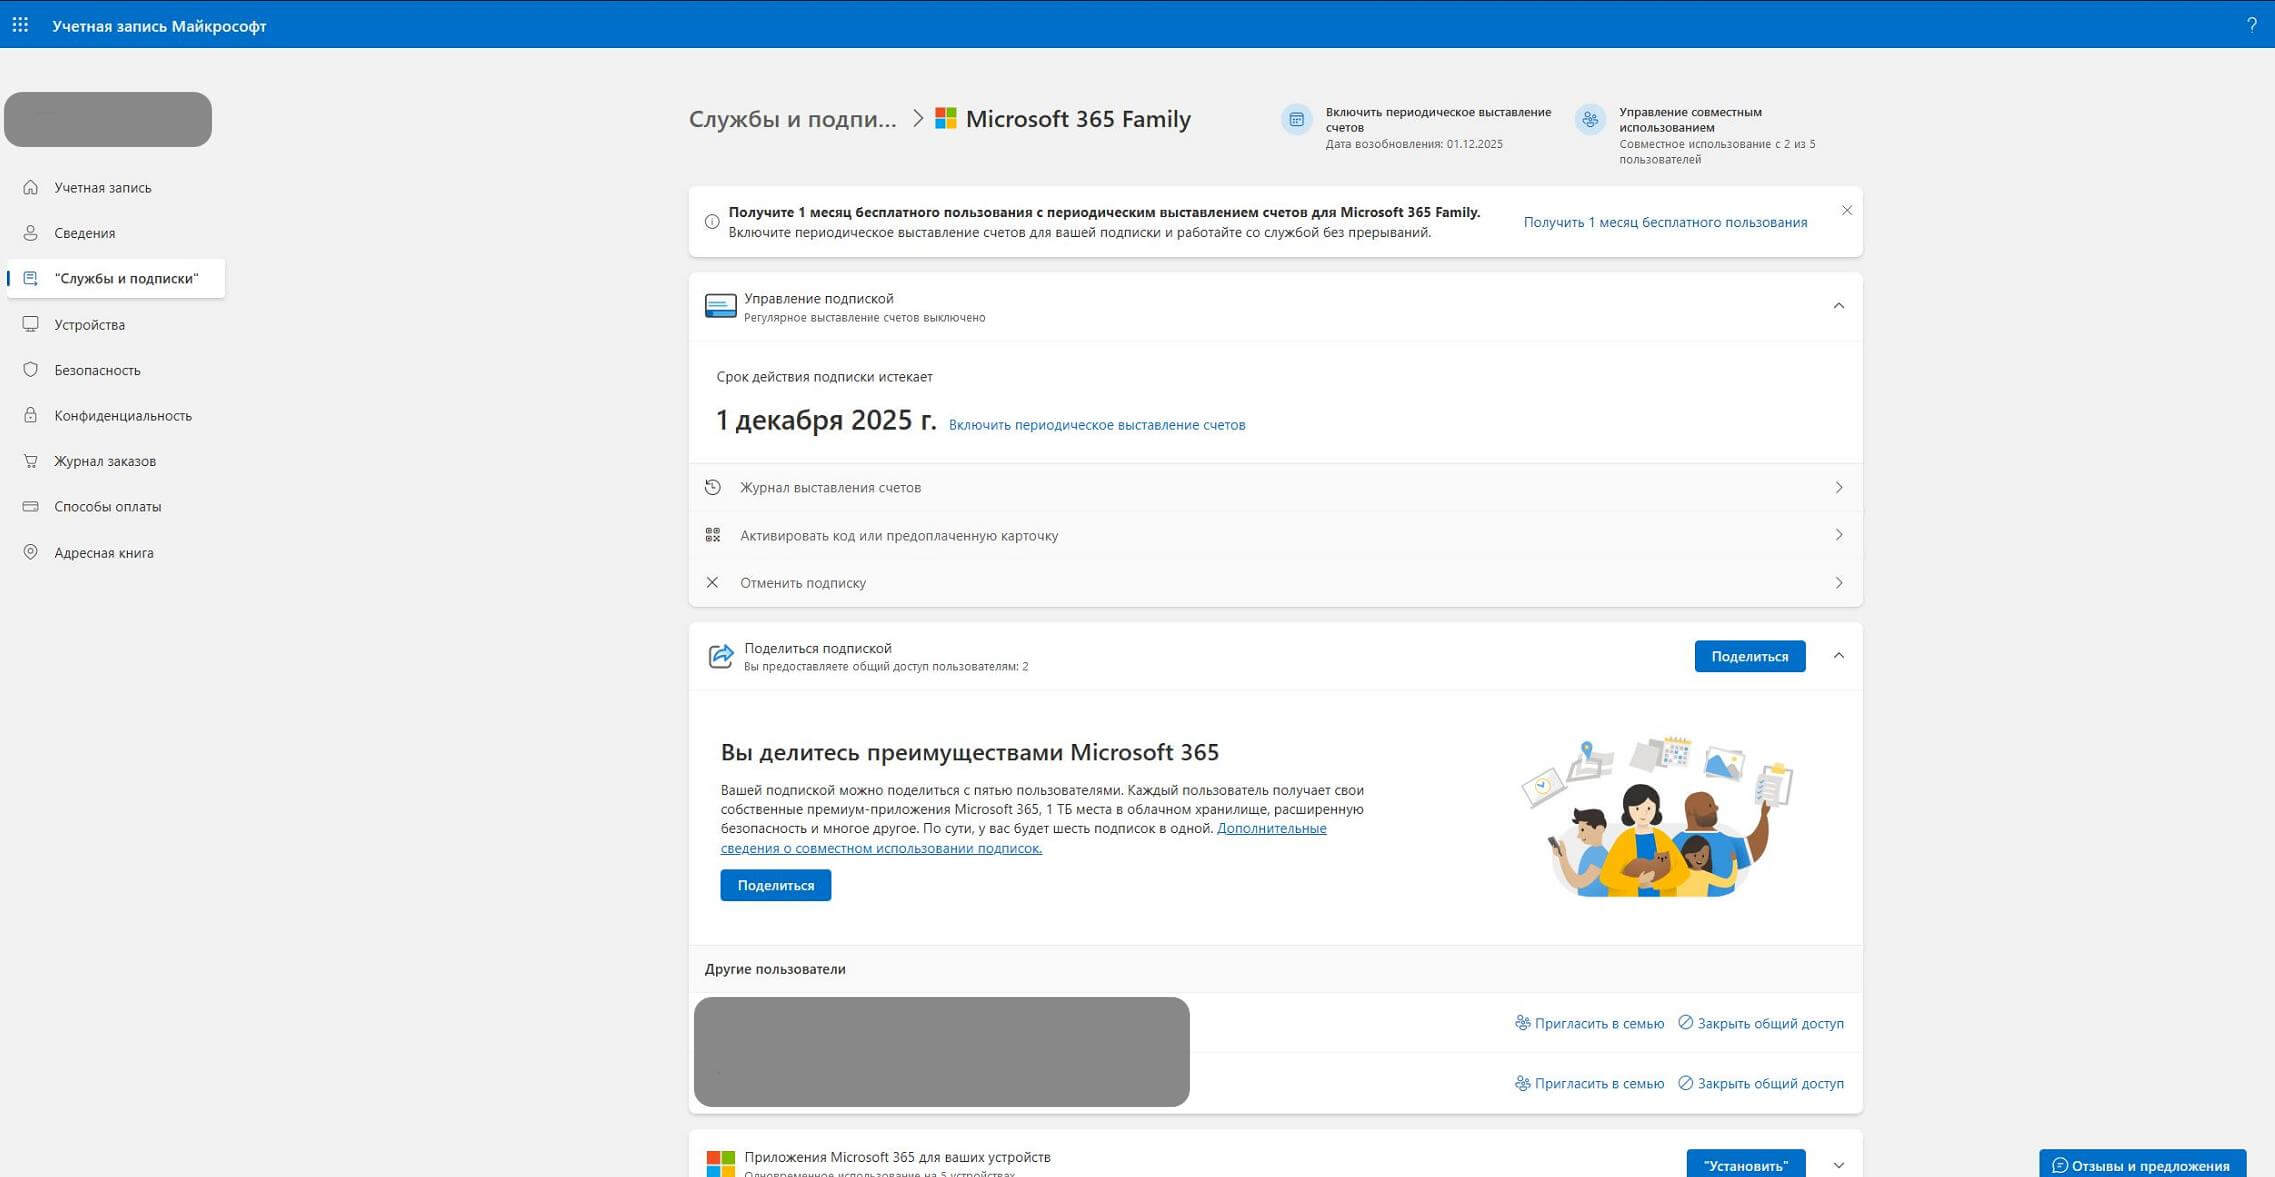Screen dimensions: 2275x1177
Task: Click Получить 1 месяц бесплатного пользования link
Action: 1665,222
